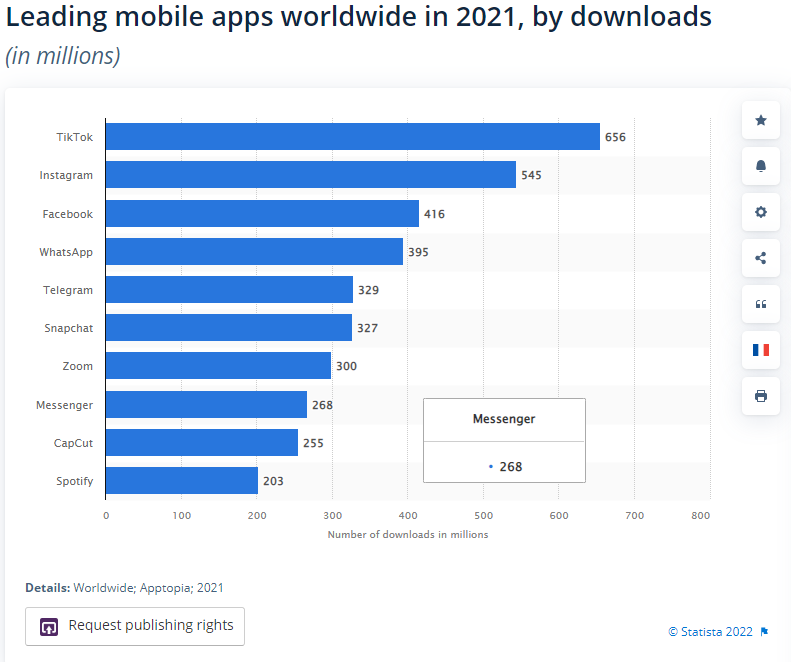This screenshot has height=662, width=791.
Task: Click the Messenger axis label
Action: coord(65,405)
